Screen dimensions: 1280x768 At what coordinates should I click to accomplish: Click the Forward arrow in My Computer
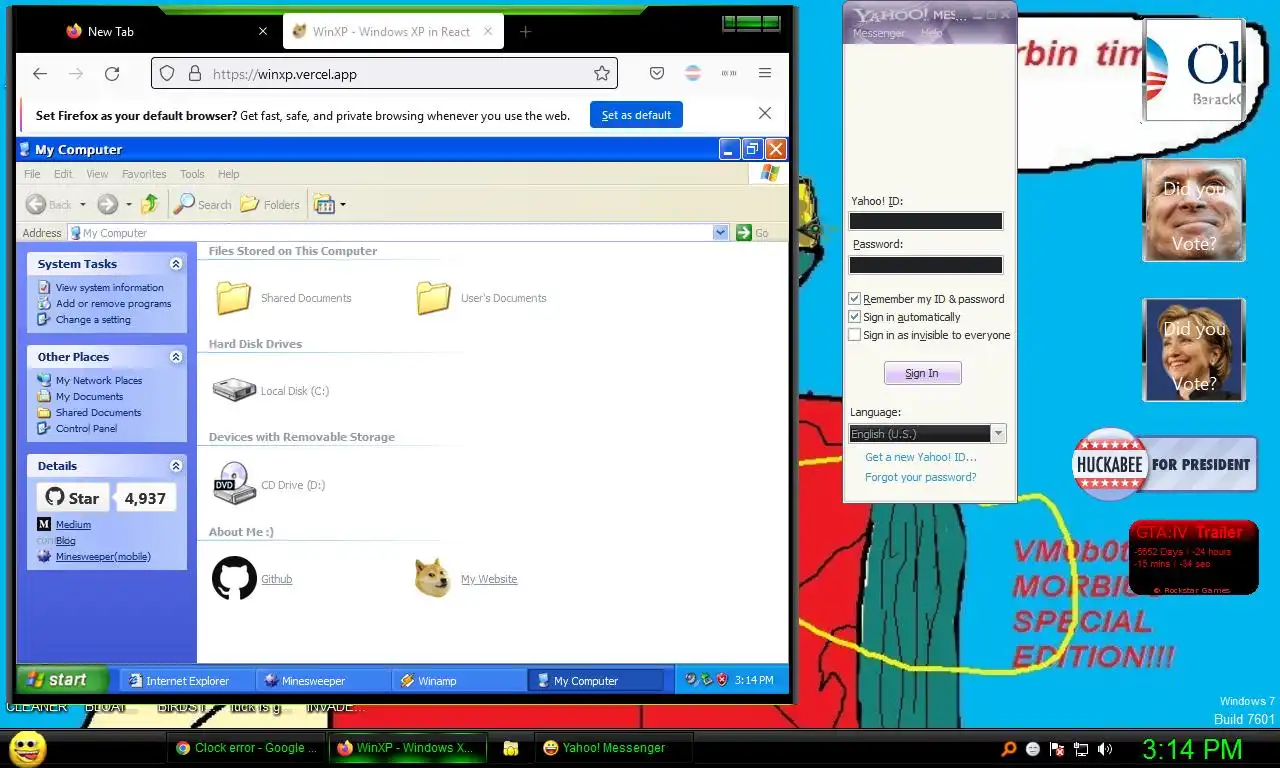click(107, 204)
